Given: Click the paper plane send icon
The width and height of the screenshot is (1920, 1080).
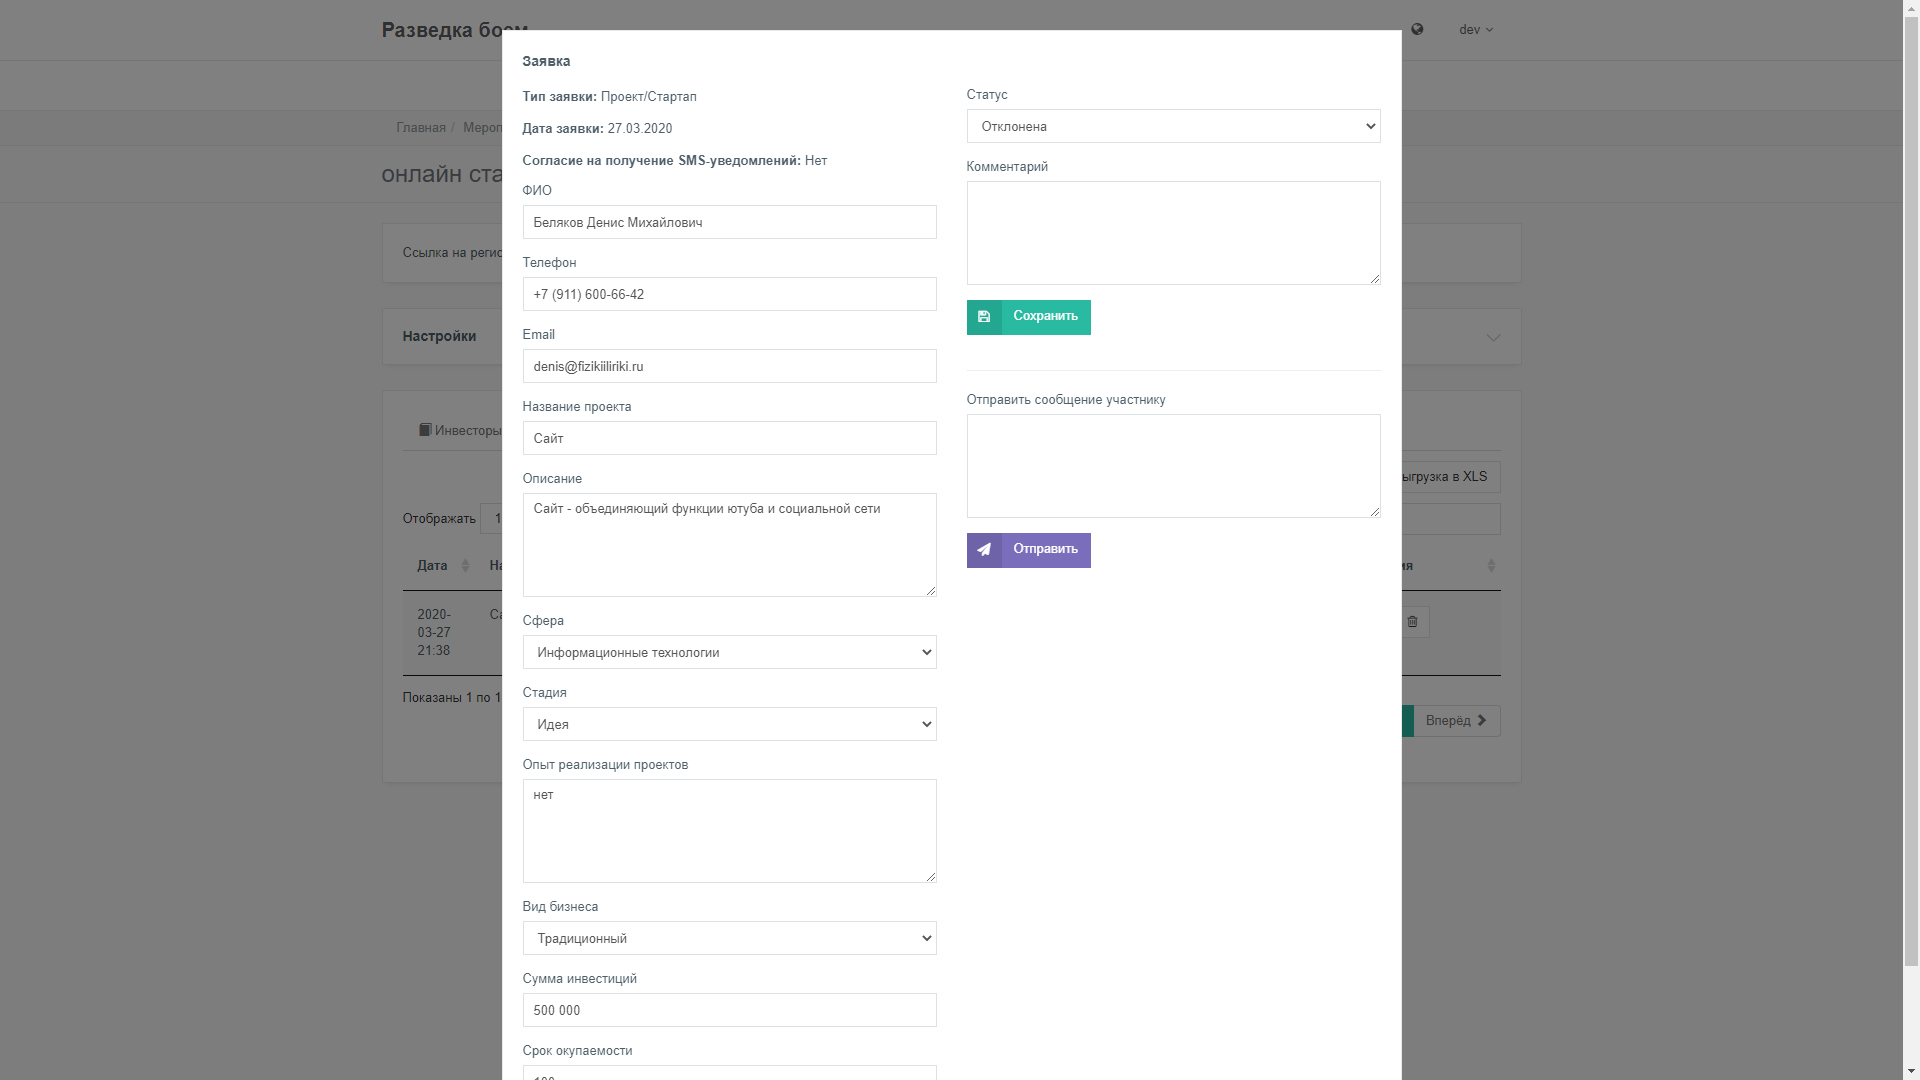Looking at the screenshot, I should click(x=984, y=550).
